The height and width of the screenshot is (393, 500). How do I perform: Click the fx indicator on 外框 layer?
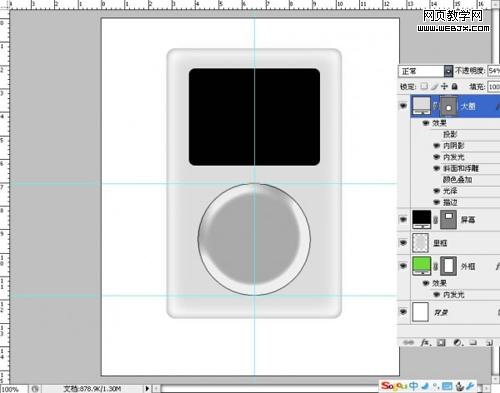pyautogui.click(x=497, y=266)
